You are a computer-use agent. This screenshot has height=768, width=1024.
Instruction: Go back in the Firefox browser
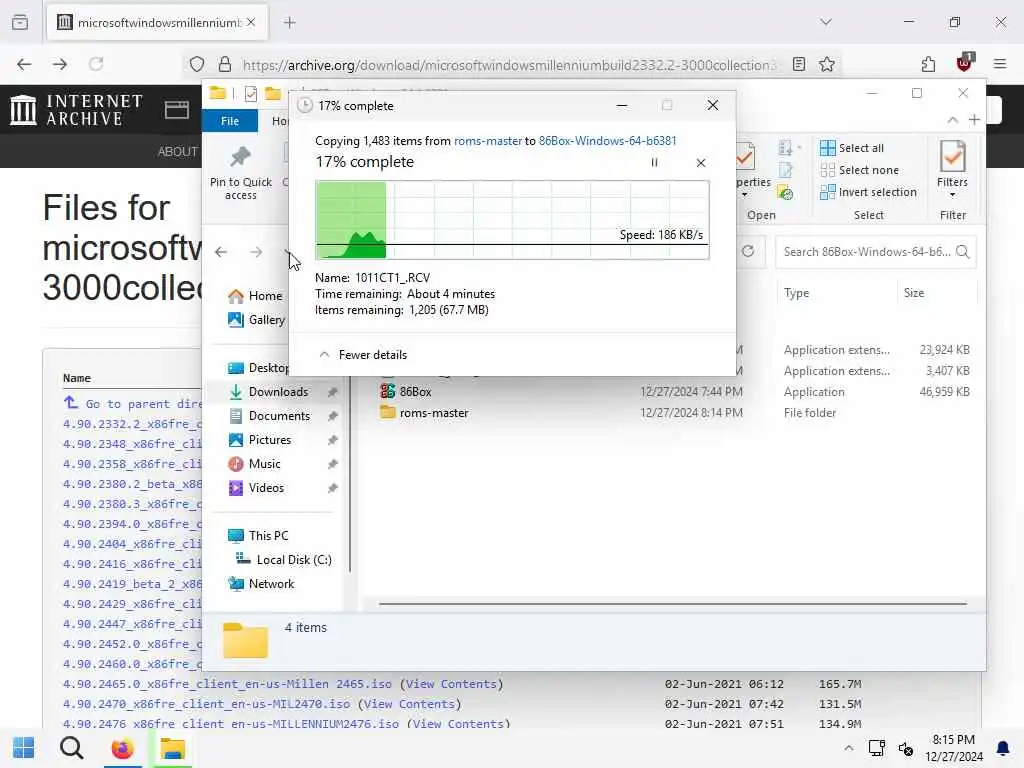point(24,64)
